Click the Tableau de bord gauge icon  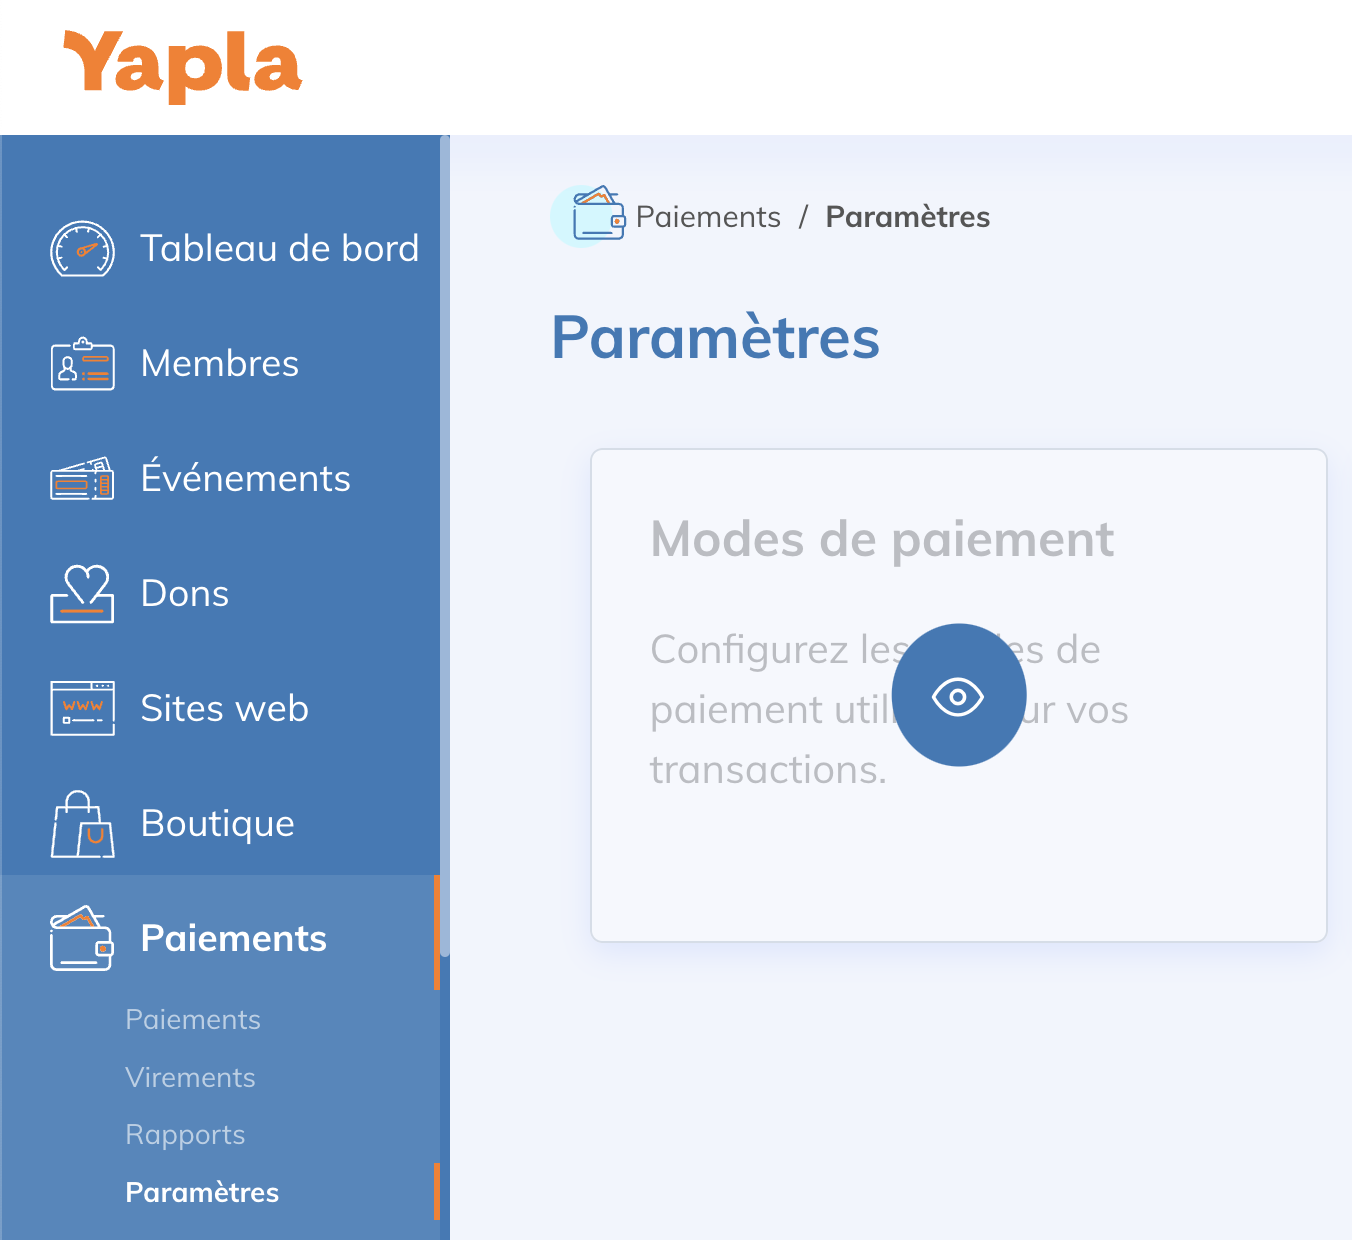[x=82, y=249]
